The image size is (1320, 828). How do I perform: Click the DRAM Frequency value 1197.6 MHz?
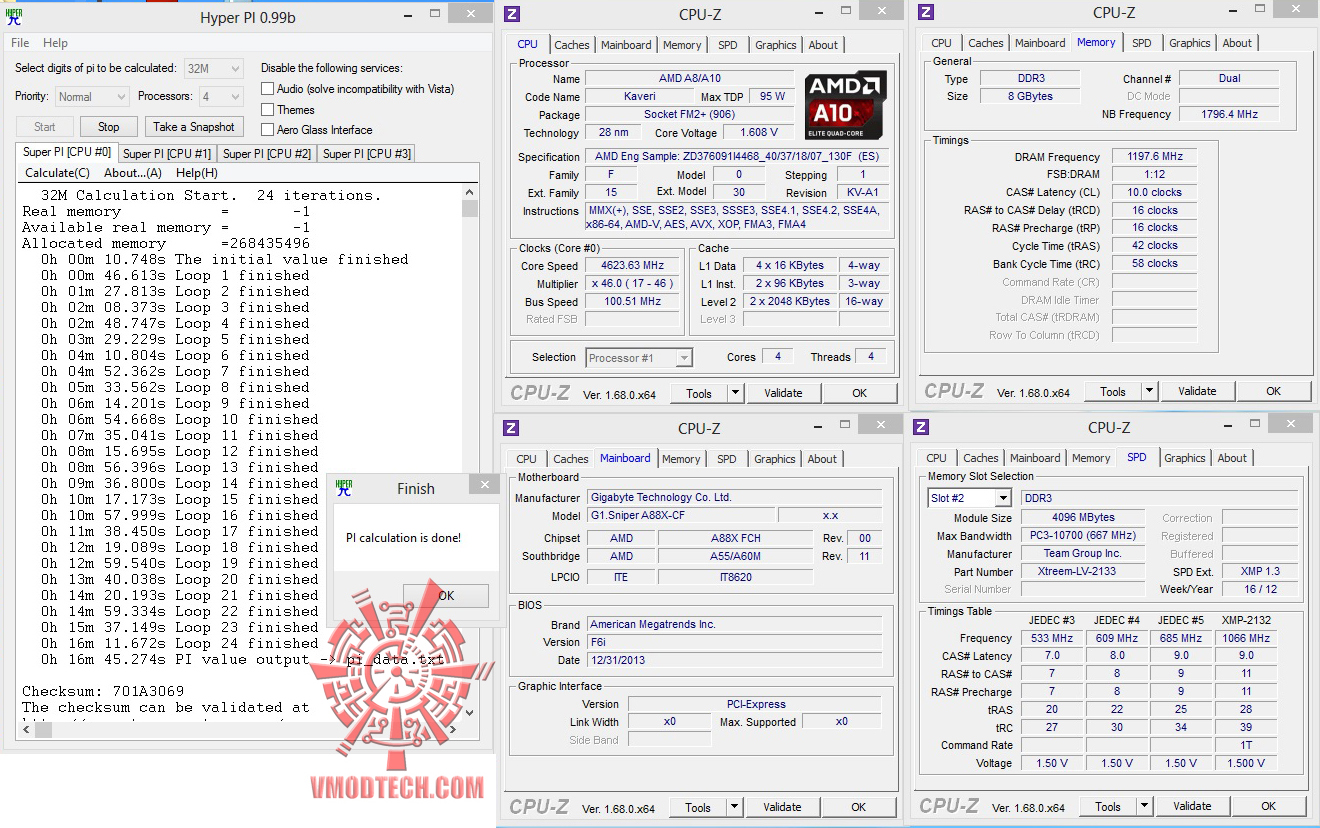pyautogui.click(x=1154, y=157)
